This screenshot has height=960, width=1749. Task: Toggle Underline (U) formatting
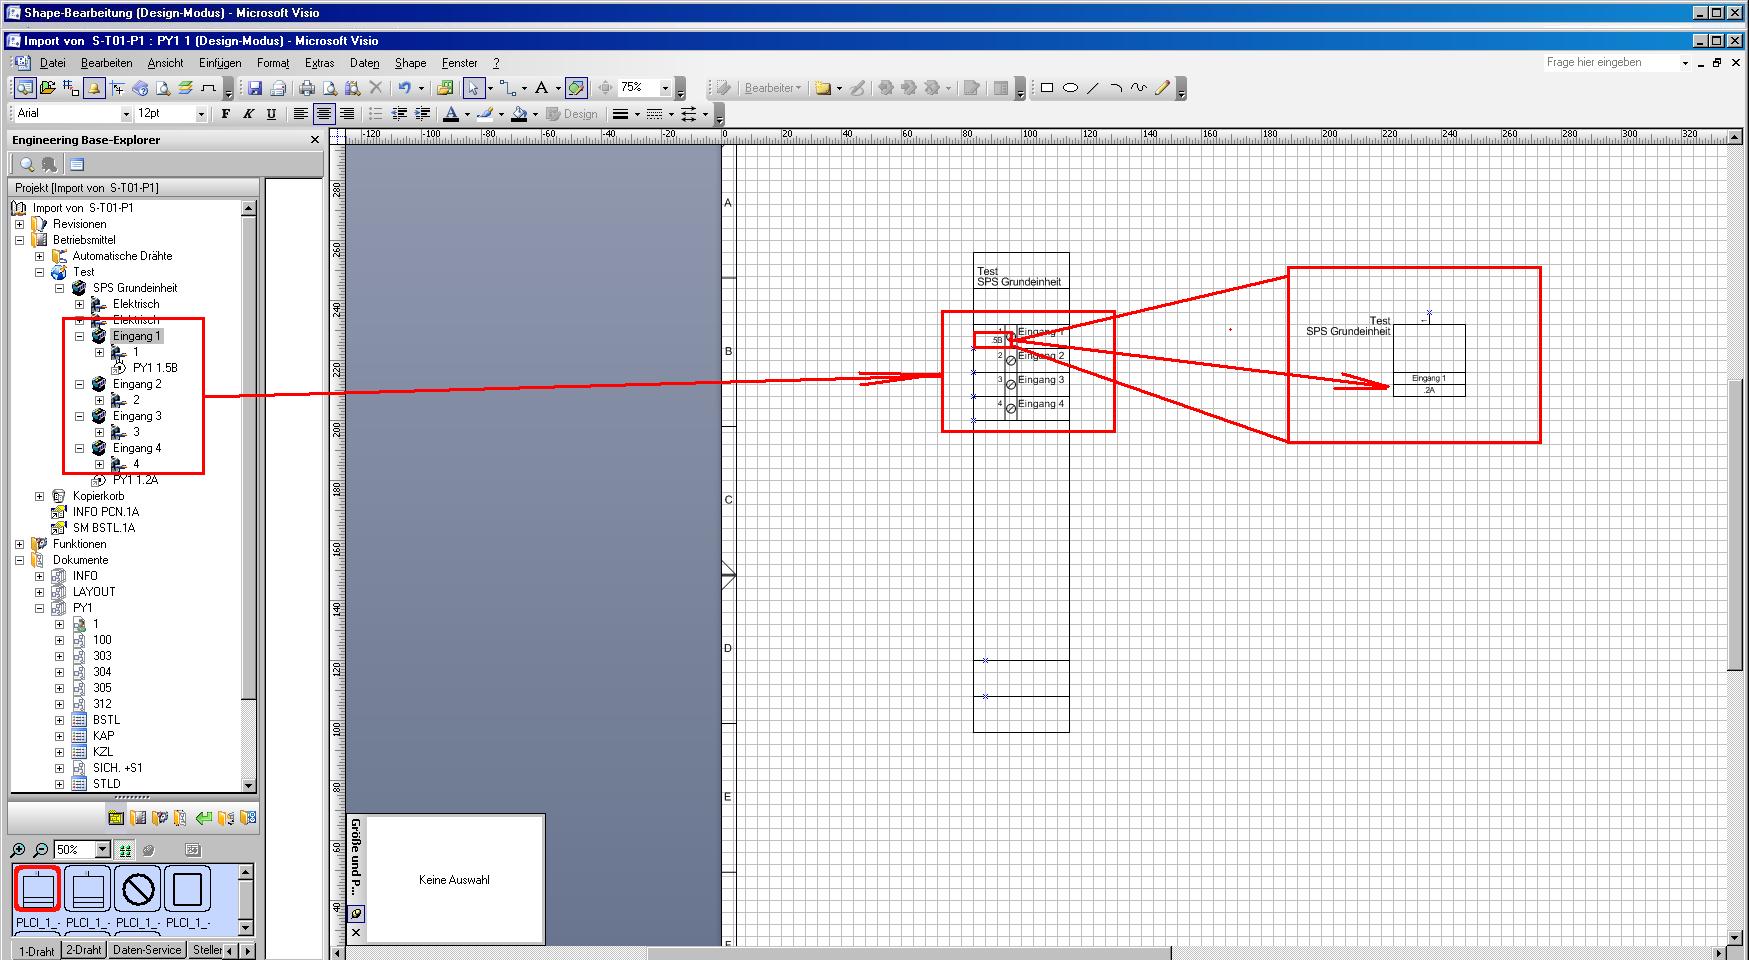(271, 114)
